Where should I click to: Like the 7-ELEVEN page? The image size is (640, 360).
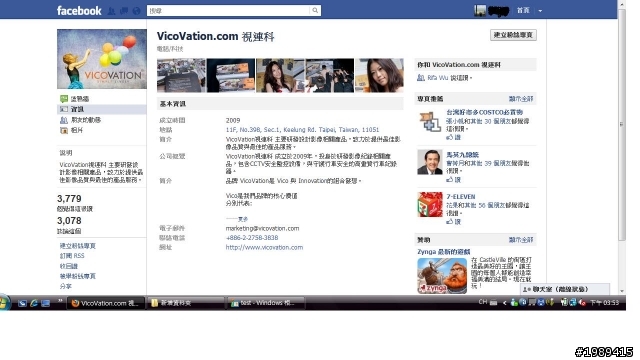453,222
